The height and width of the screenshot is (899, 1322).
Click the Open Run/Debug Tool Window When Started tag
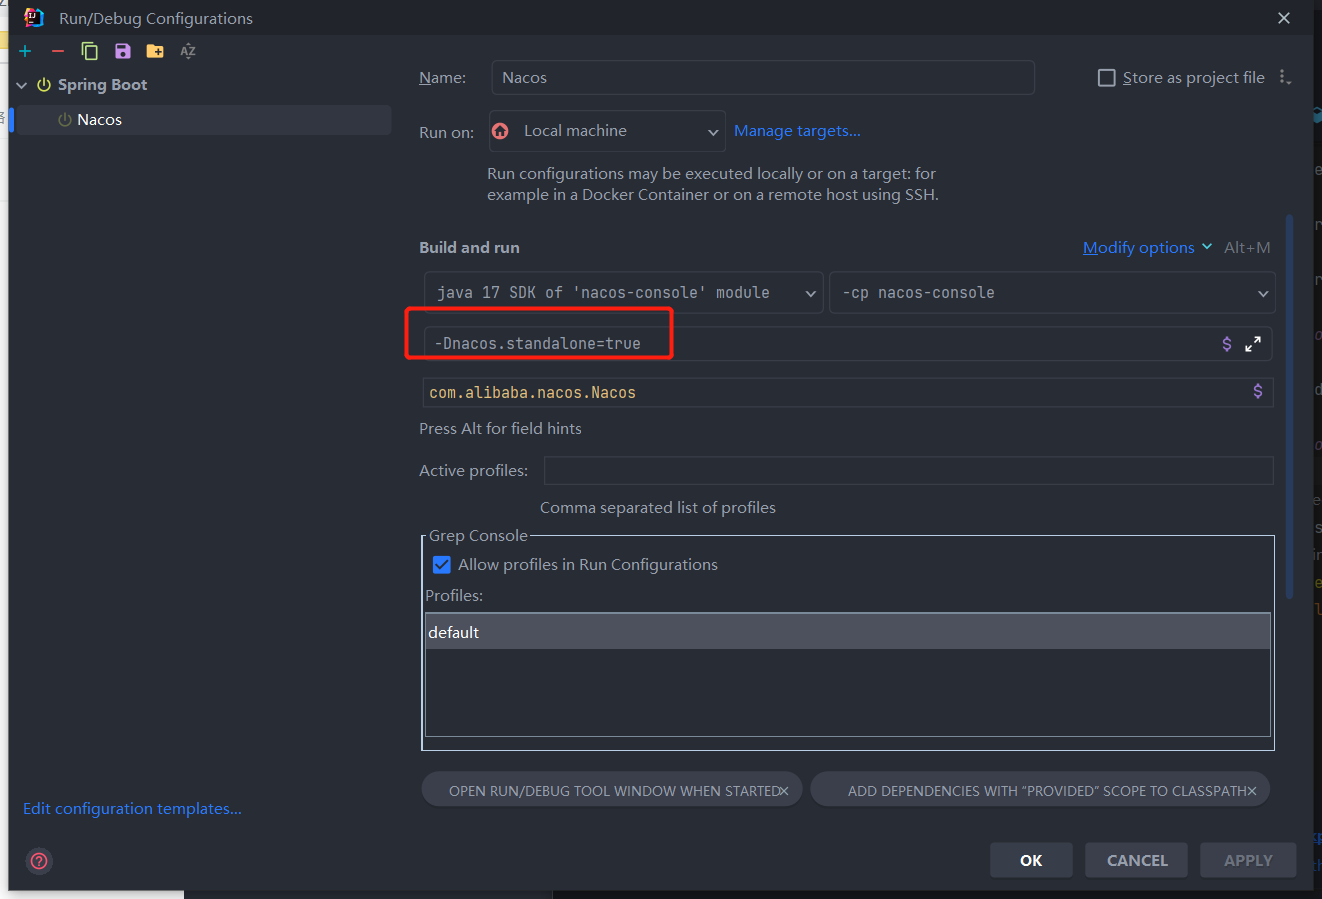(612, 790)
